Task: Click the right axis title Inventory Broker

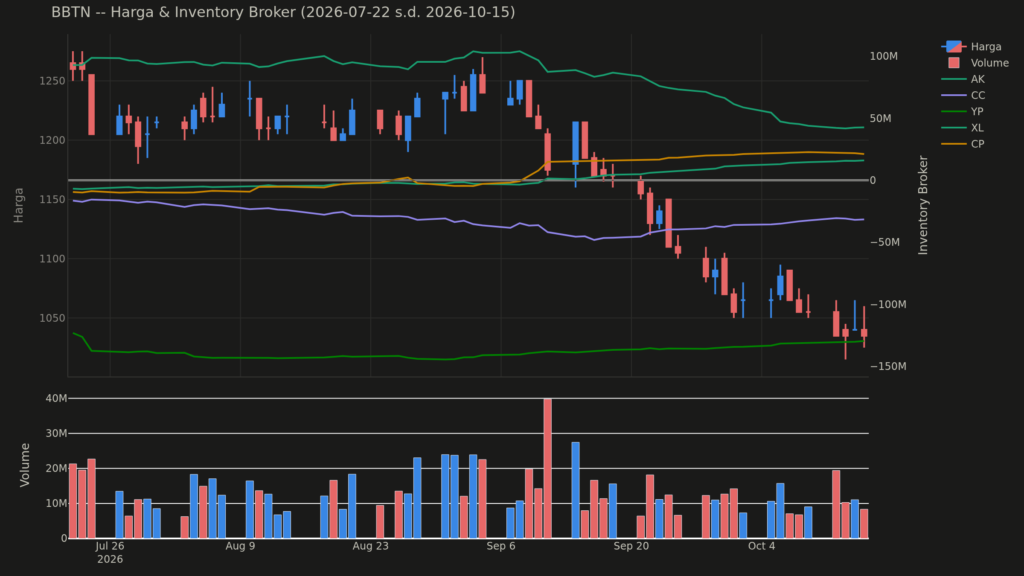Action: tap(923, 205)
